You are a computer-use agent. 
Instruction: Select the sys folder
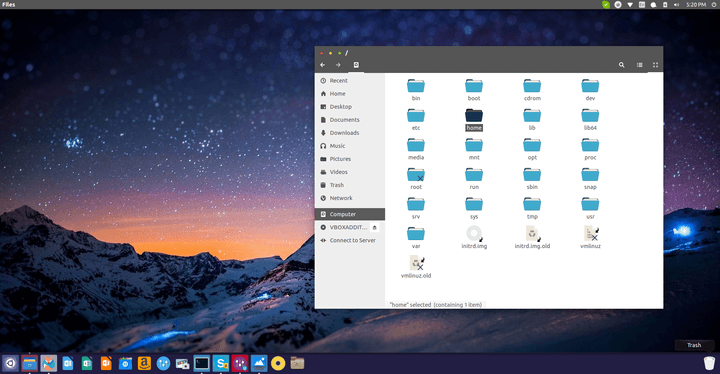tap(474, 208)
